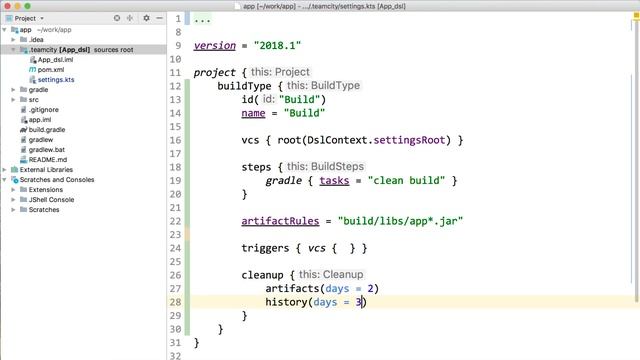Image resolution: width=640 pixels, height=360 pixels.
Task: Collapse the .teamcity folder
Action: [x=13, y=49]
